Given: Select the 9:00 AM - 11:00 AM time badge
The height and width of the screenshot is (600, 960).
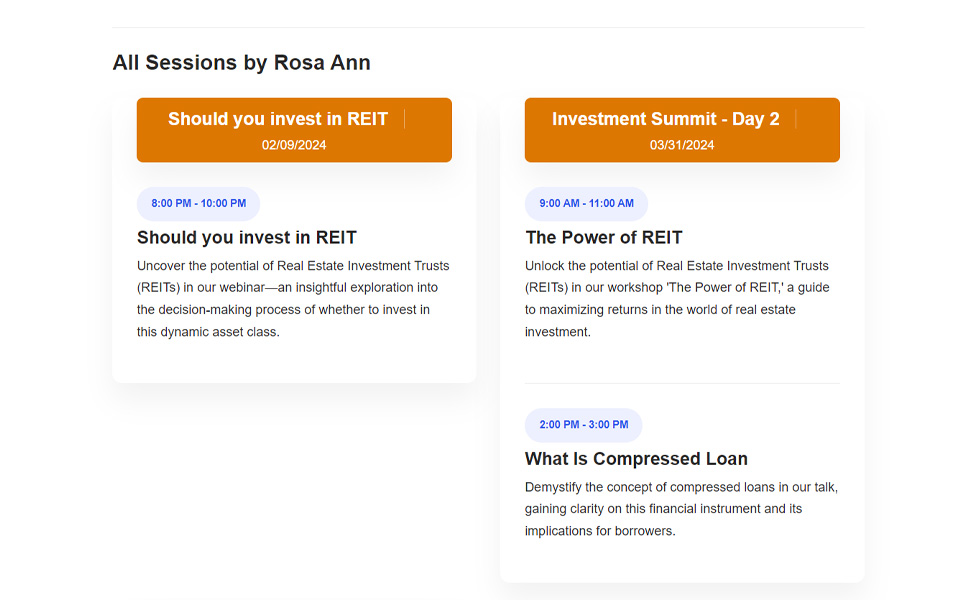Looking at the screenshot, I should coord(586,204).
